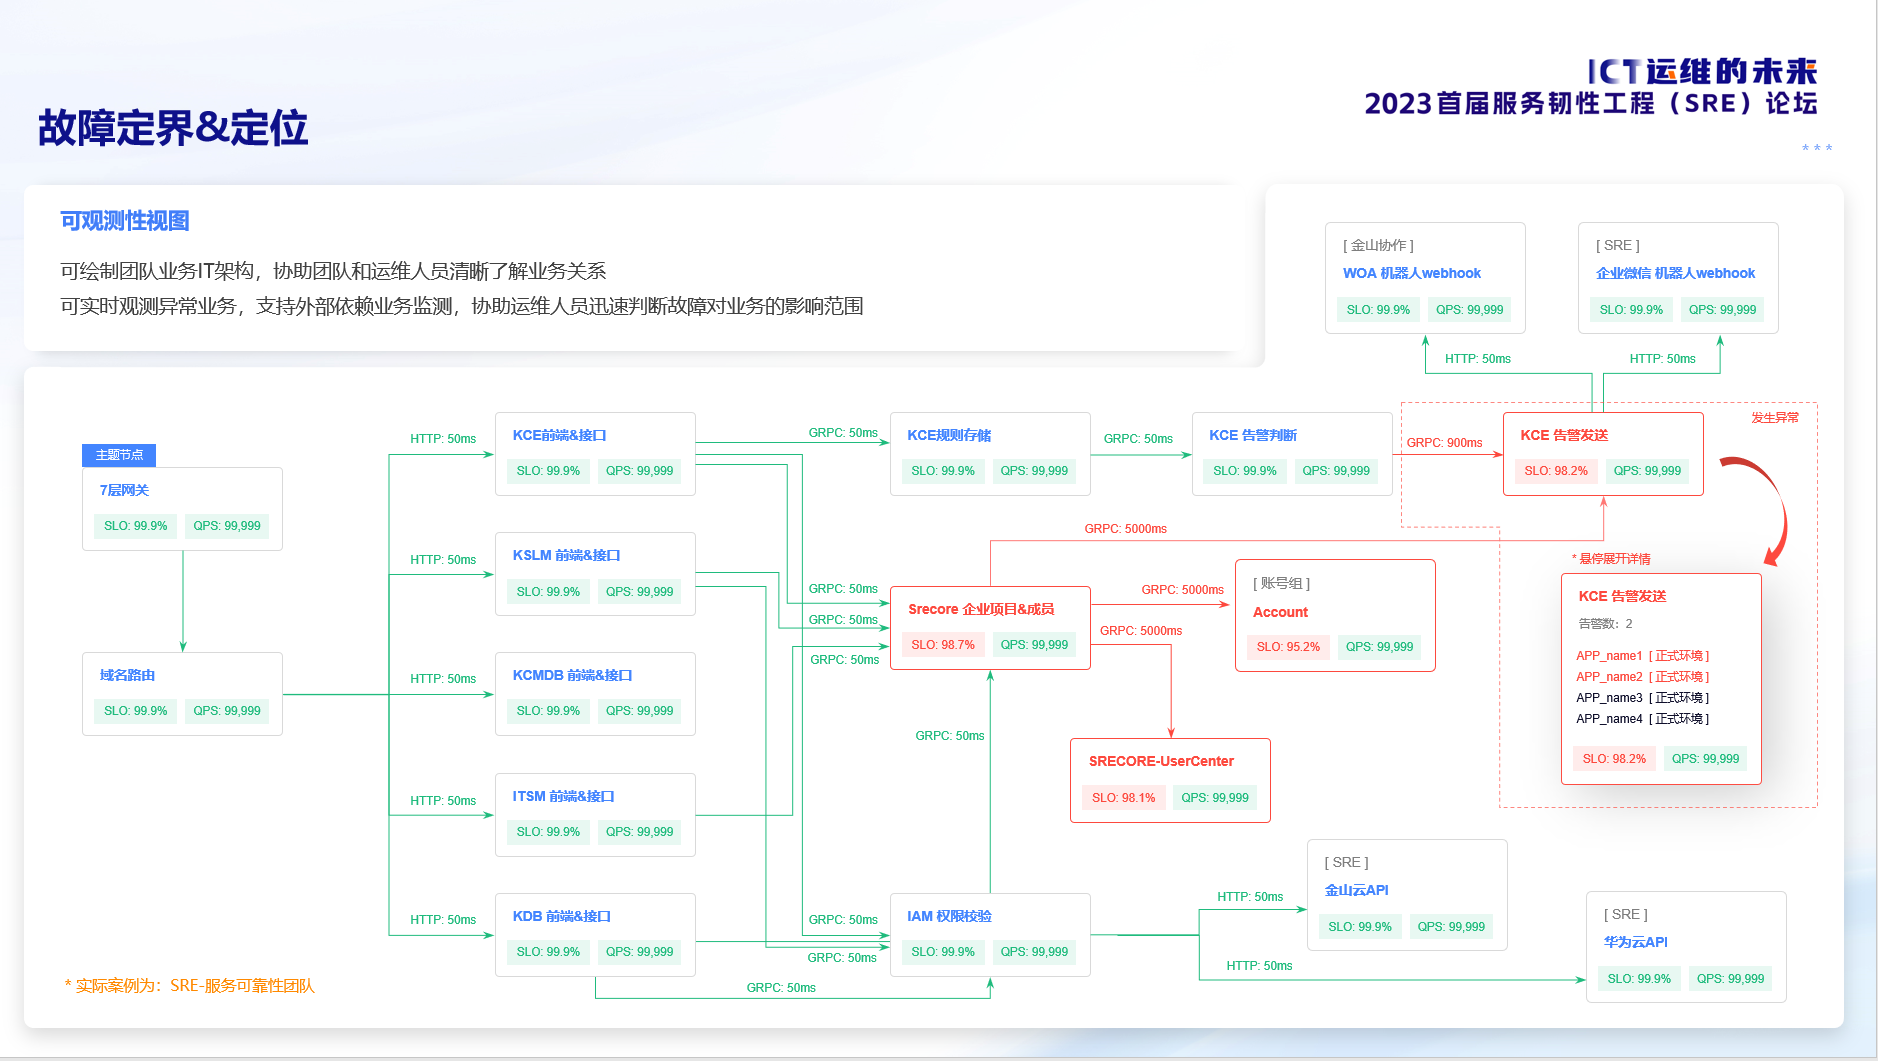Click QPS: 99,999 badge on 华为云API
The width and height of the screenshot is (1878, 1061).
[x=1730, y=979]
